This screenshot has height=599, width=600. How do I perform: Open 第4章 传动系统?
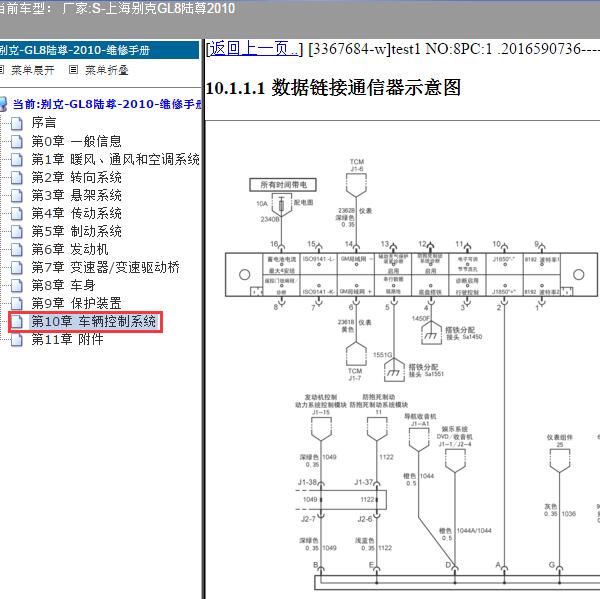point(77,213)
